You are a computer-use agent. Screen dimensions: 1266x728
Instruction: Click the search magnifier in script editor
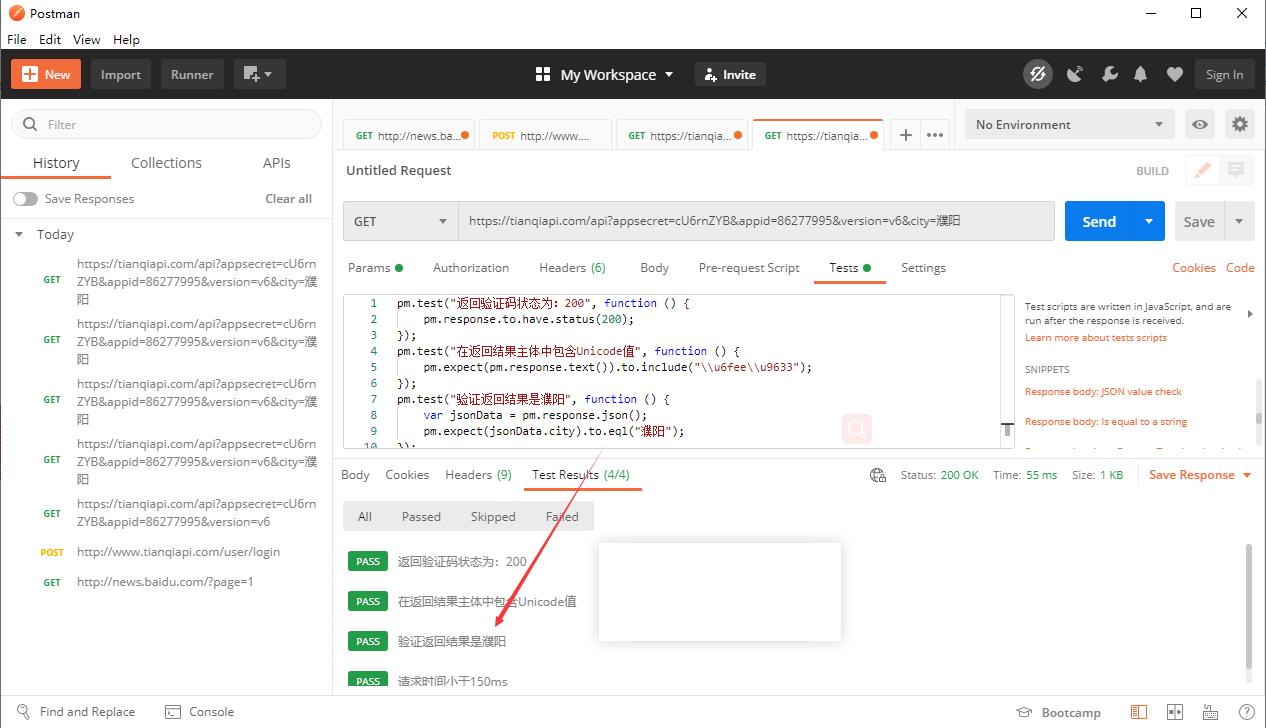tap(857, 430)
